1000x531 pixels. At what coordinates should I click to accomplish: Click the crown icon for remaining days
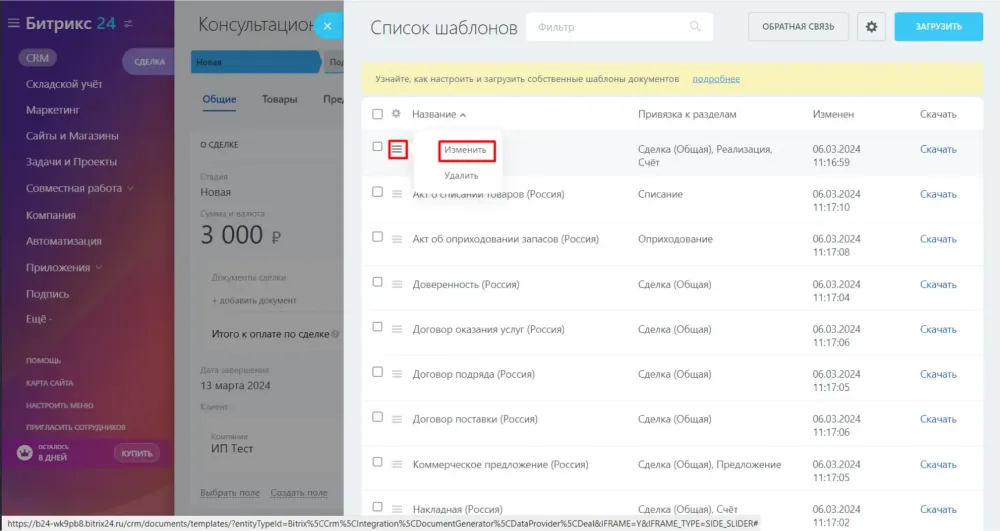[24, 453]
